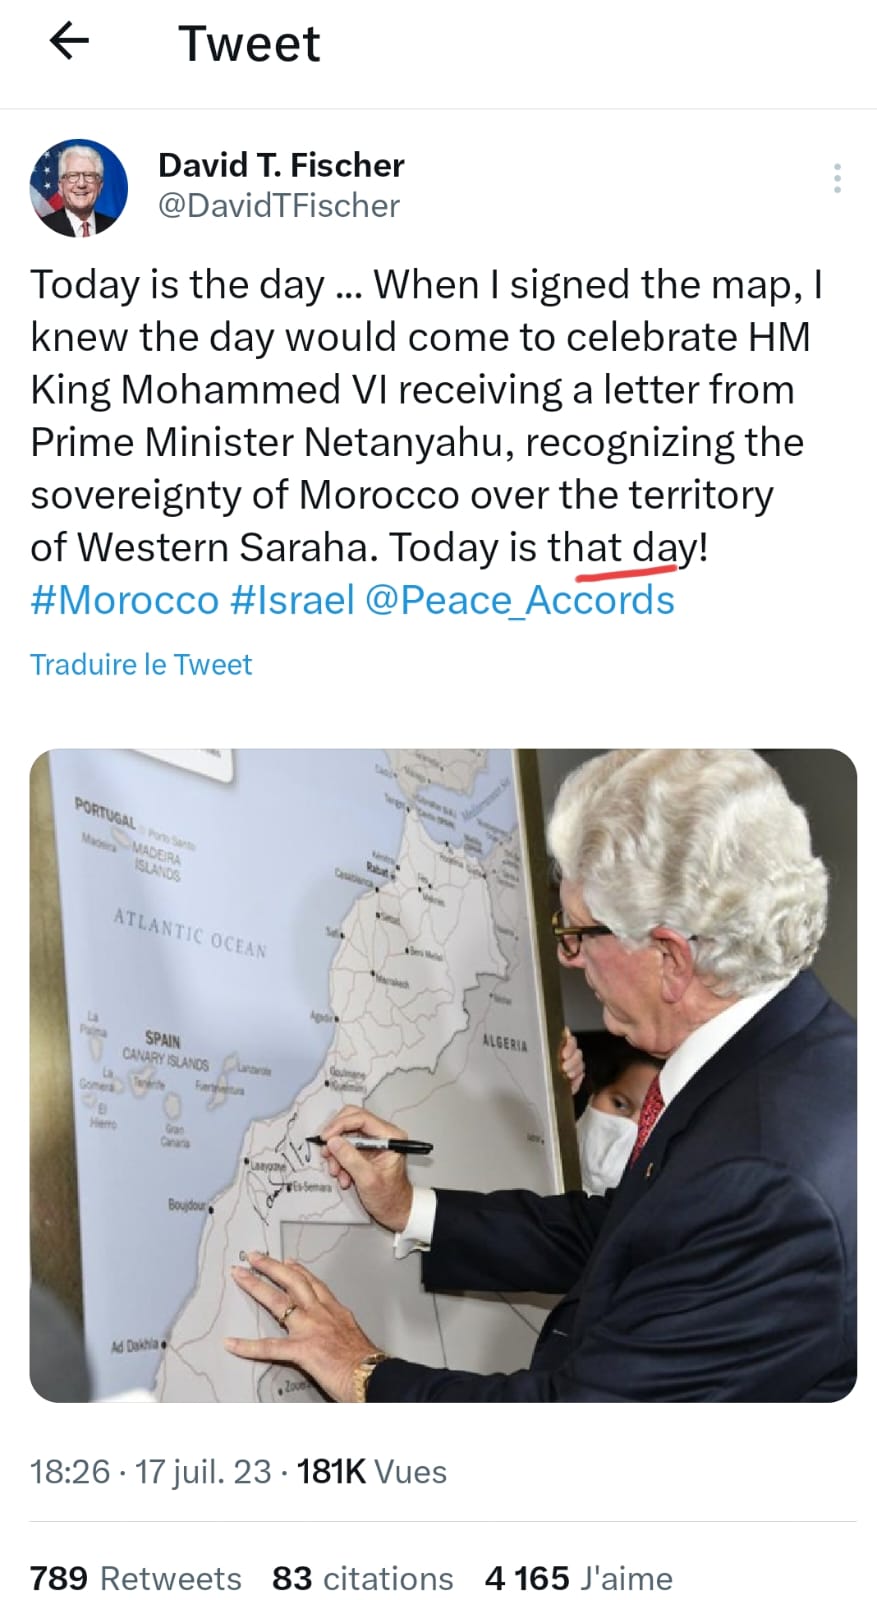Open the #Morocco hashtag

tap(125, 600)
